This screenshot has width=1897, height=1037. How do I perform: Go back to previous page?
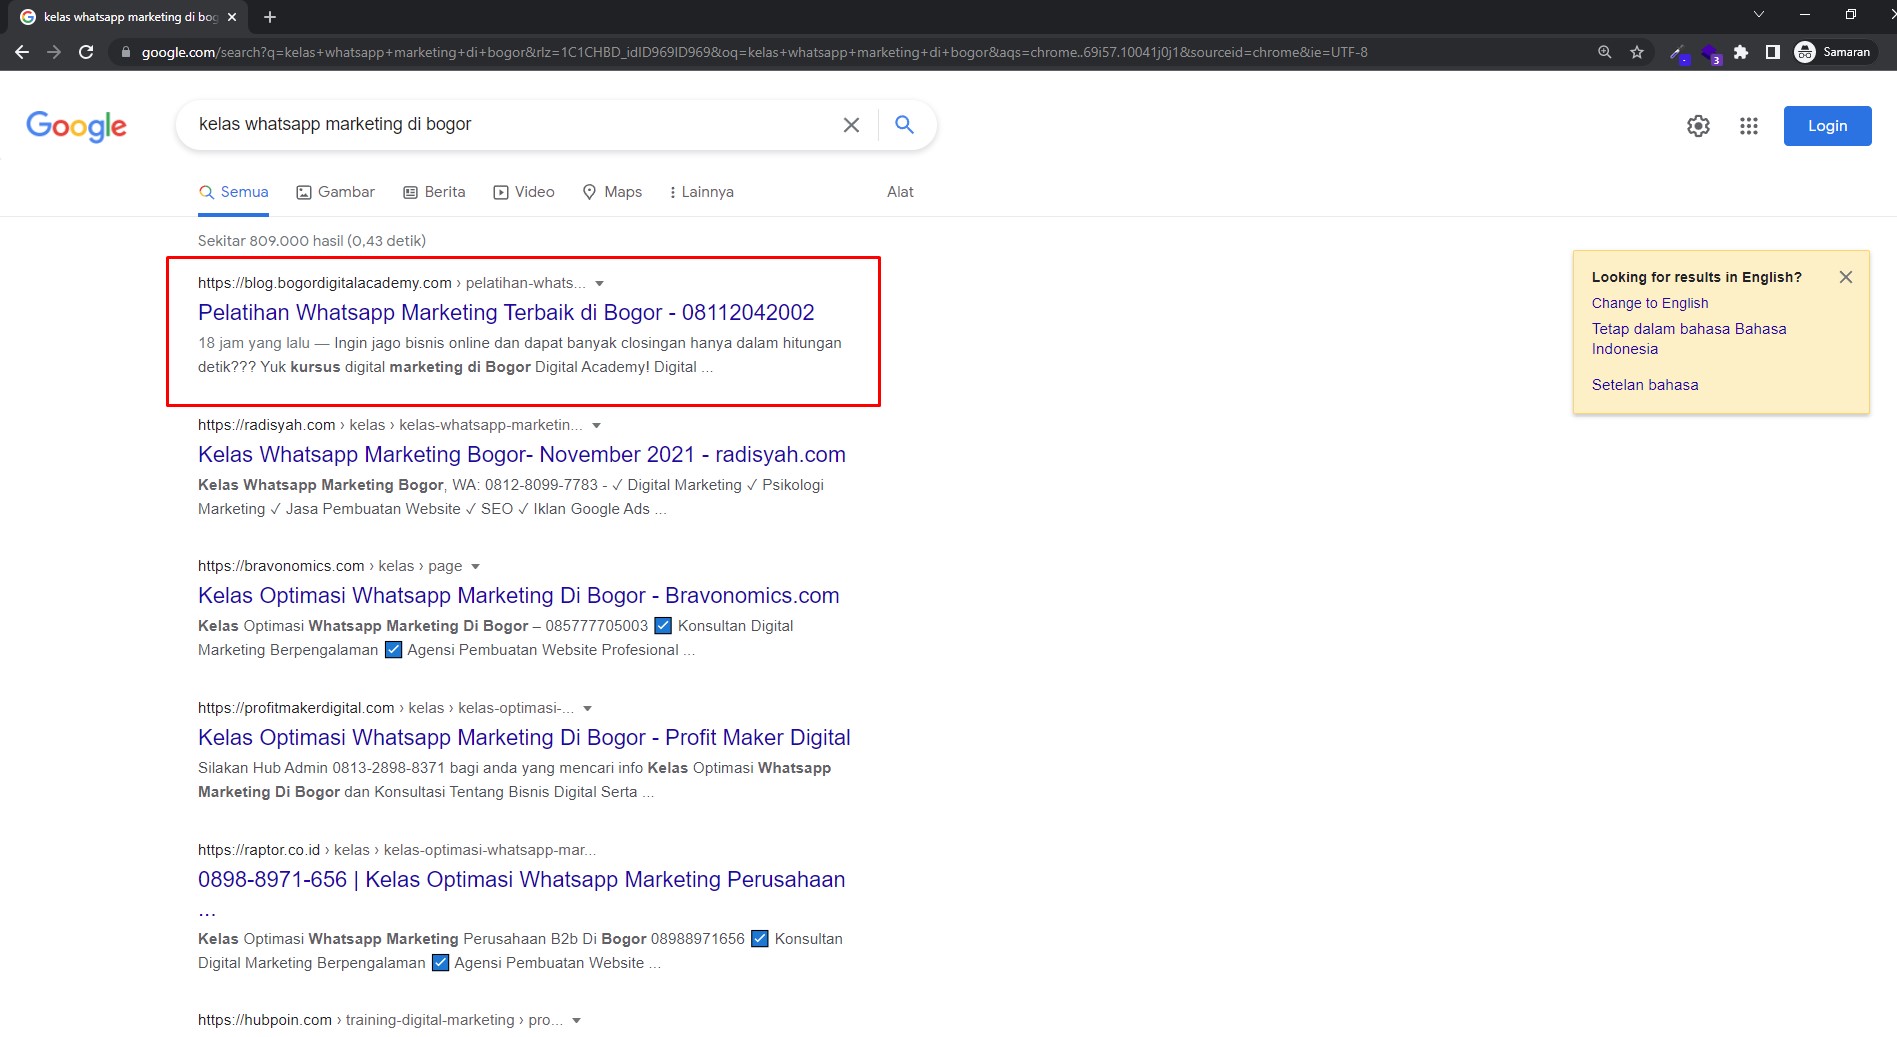coord(22,52)
